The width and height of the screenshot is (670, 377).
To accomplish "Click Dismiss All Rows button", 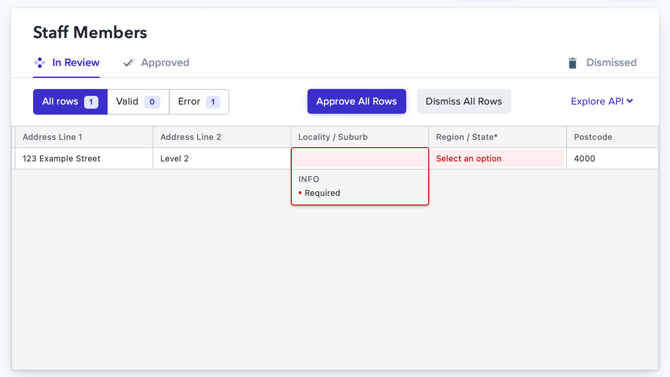I will (x=464, y=101).
